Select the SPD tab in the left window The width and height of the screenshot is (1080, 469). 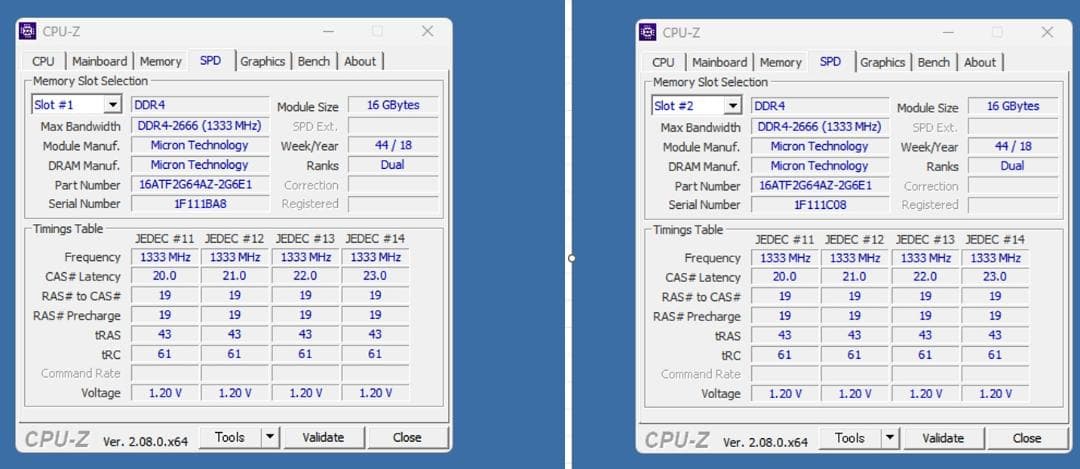211,61
